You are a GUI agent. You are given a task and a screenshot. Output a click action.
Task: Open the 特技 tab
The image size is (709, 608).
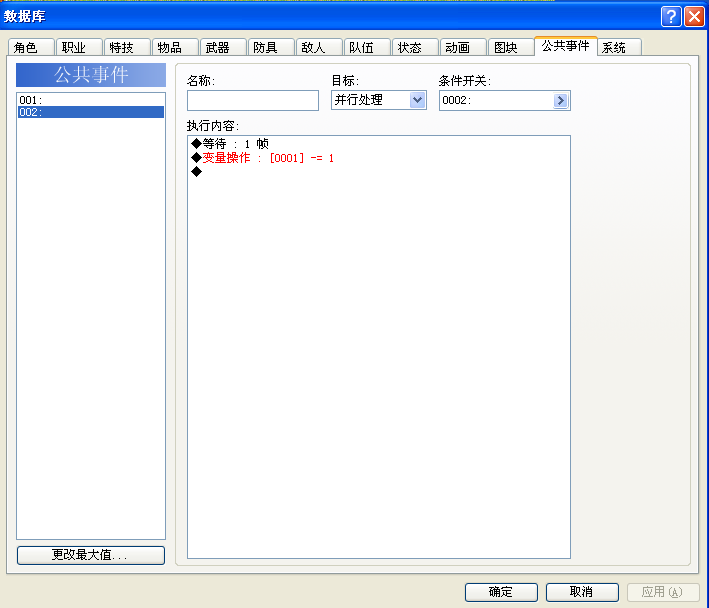[x=127, y=47]
